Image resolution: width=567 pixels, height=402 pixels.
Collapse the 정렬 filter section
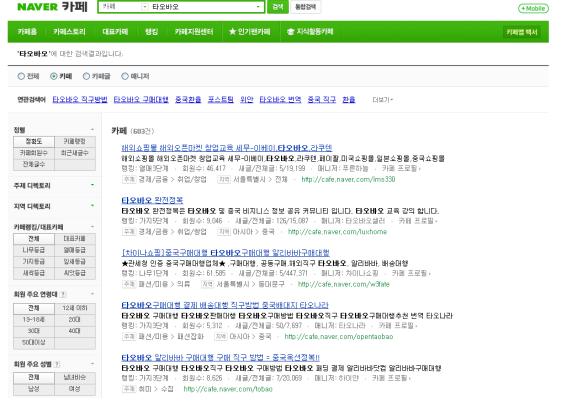(92, 129)
